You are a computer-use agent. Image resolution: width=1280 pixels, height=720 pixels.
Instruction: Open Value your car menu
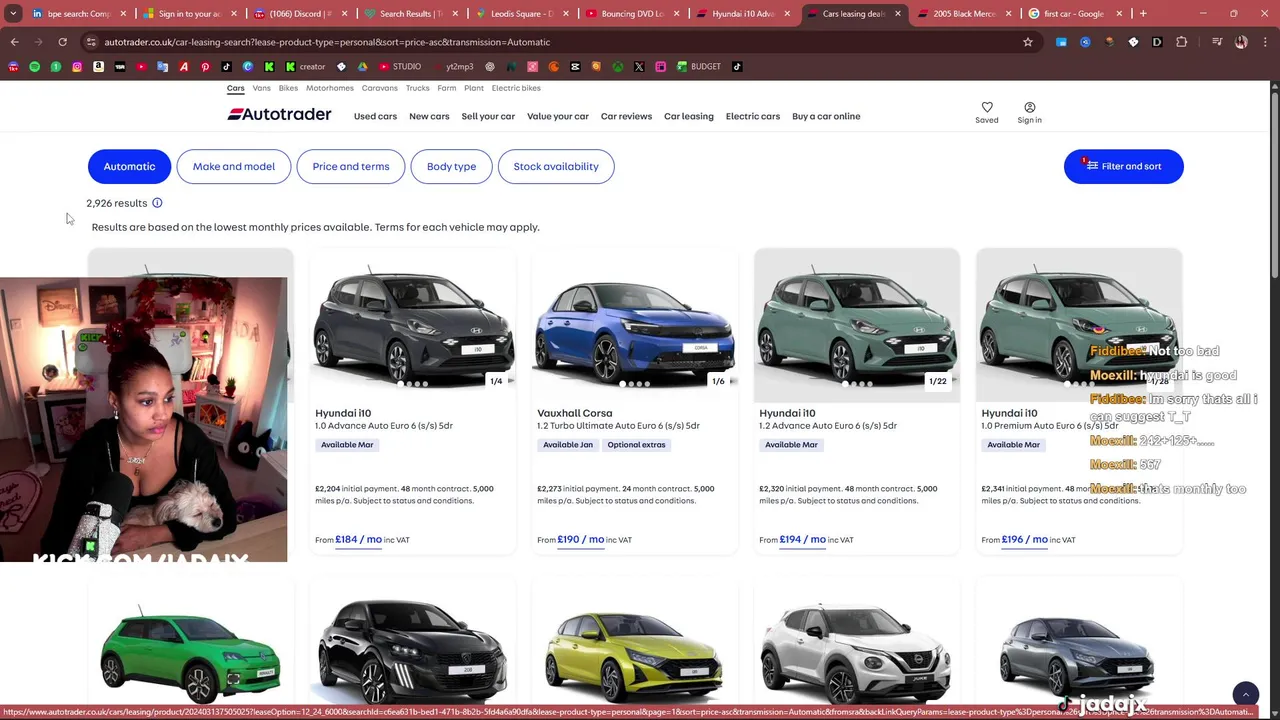click(x=558, y=116)
